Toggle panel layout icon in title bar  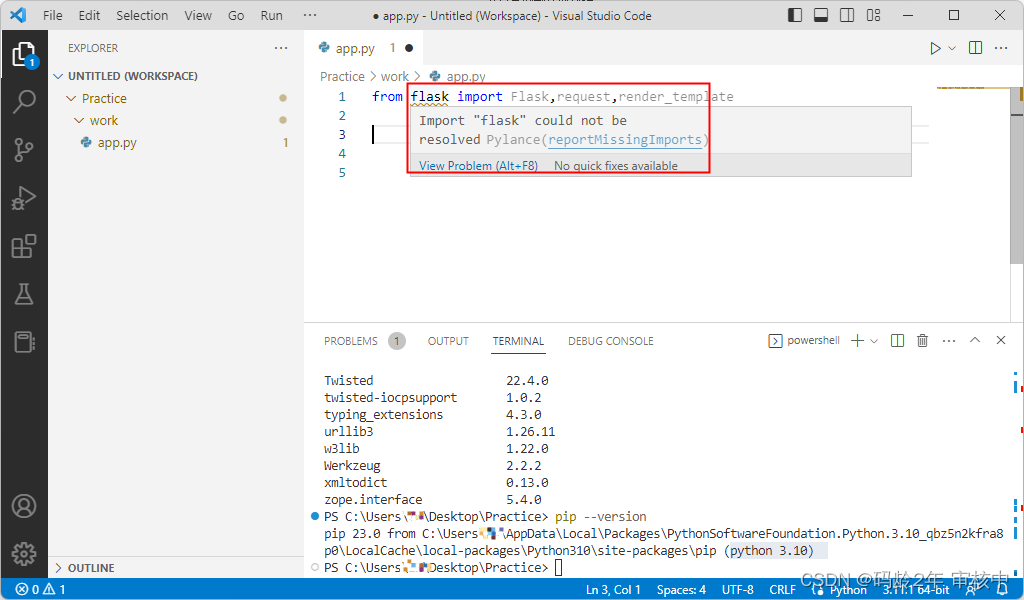pyautogui.click(x=821, y=15)
